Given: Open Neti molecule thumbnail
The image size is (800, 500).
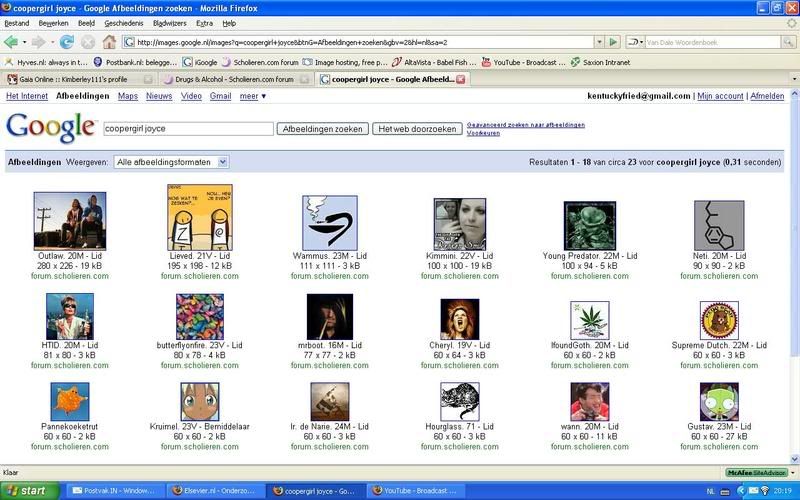Looking at the screenshot, I should (719, 226).
